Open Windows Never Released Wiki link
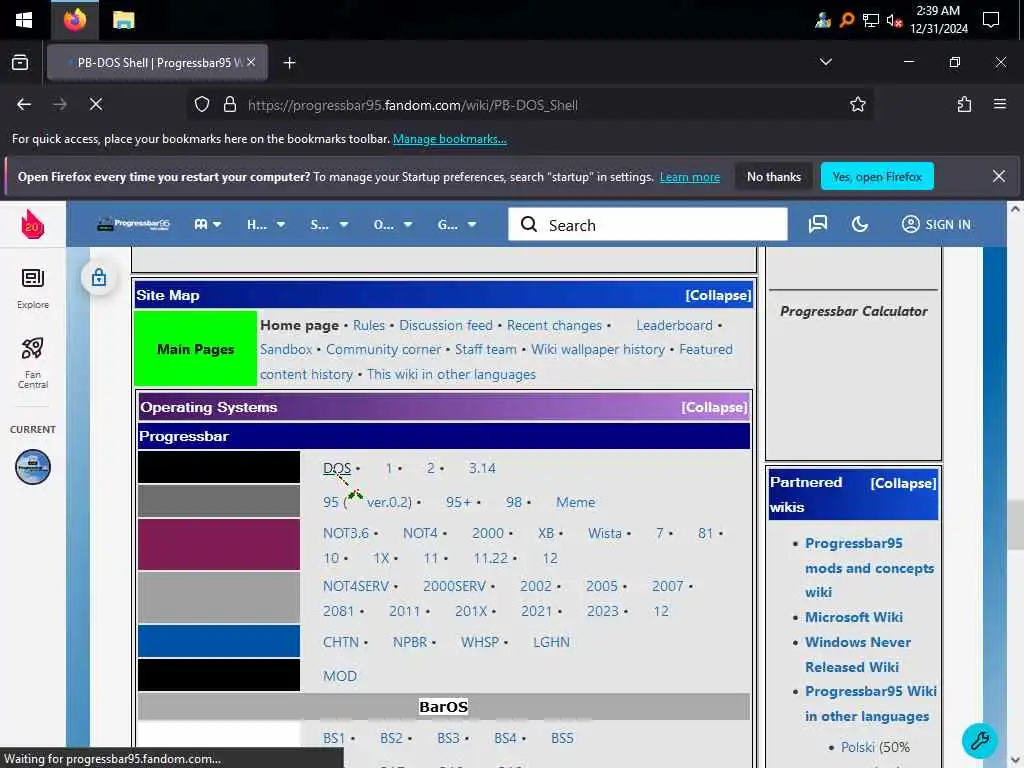 click(858, 654)
